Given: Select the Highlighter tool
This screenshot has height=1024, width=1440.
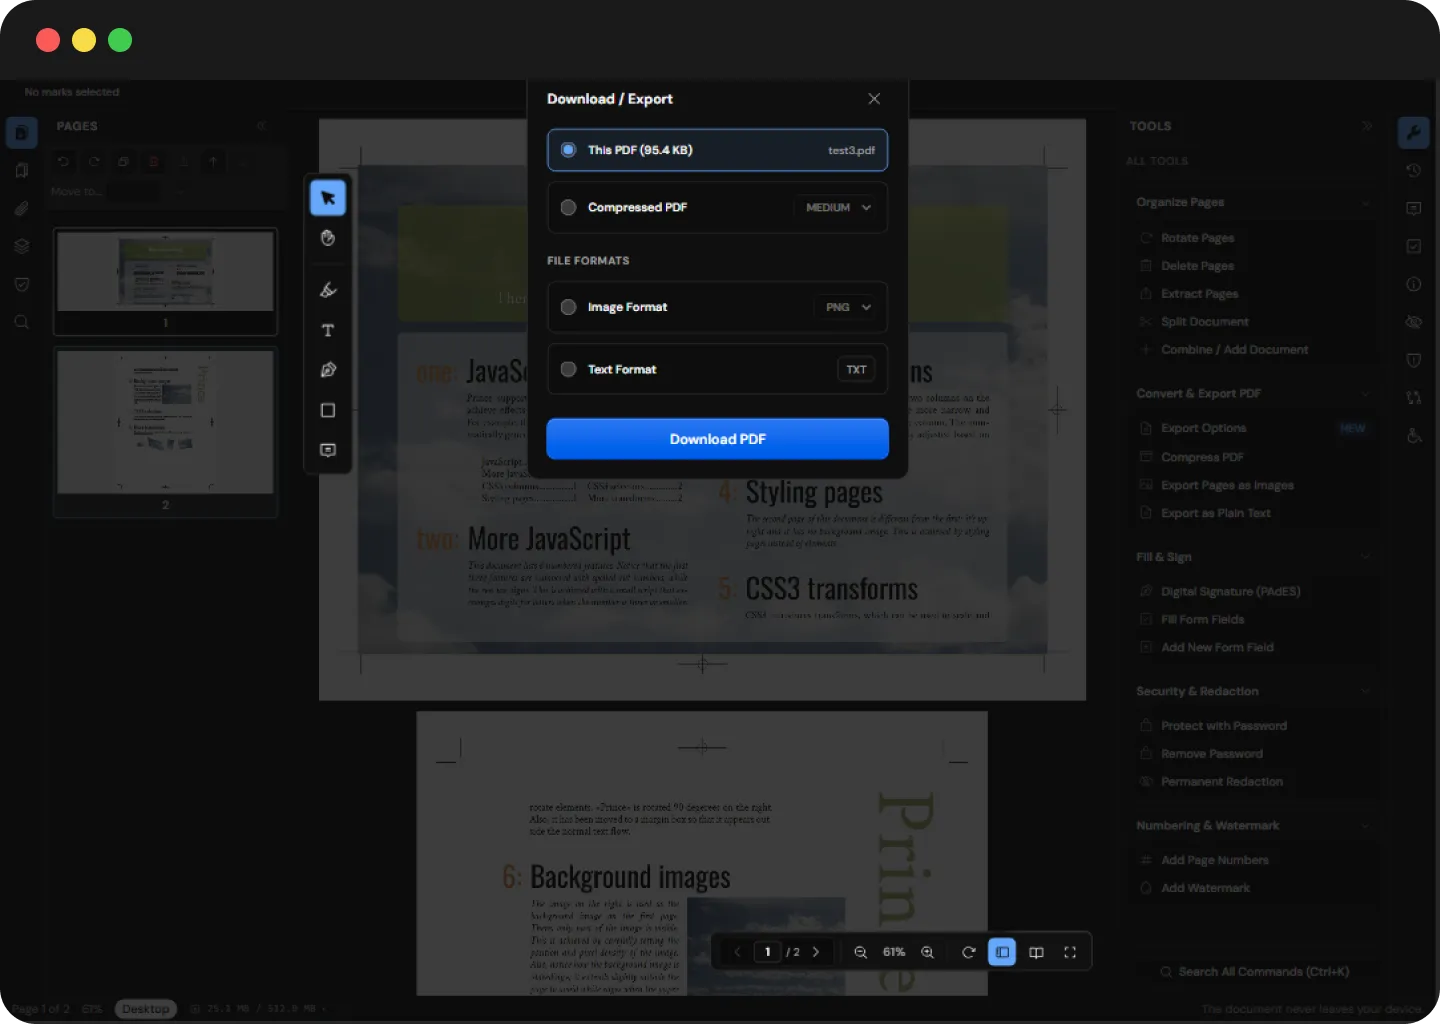Looking at the screenshot, I should [x=328, y=290].
